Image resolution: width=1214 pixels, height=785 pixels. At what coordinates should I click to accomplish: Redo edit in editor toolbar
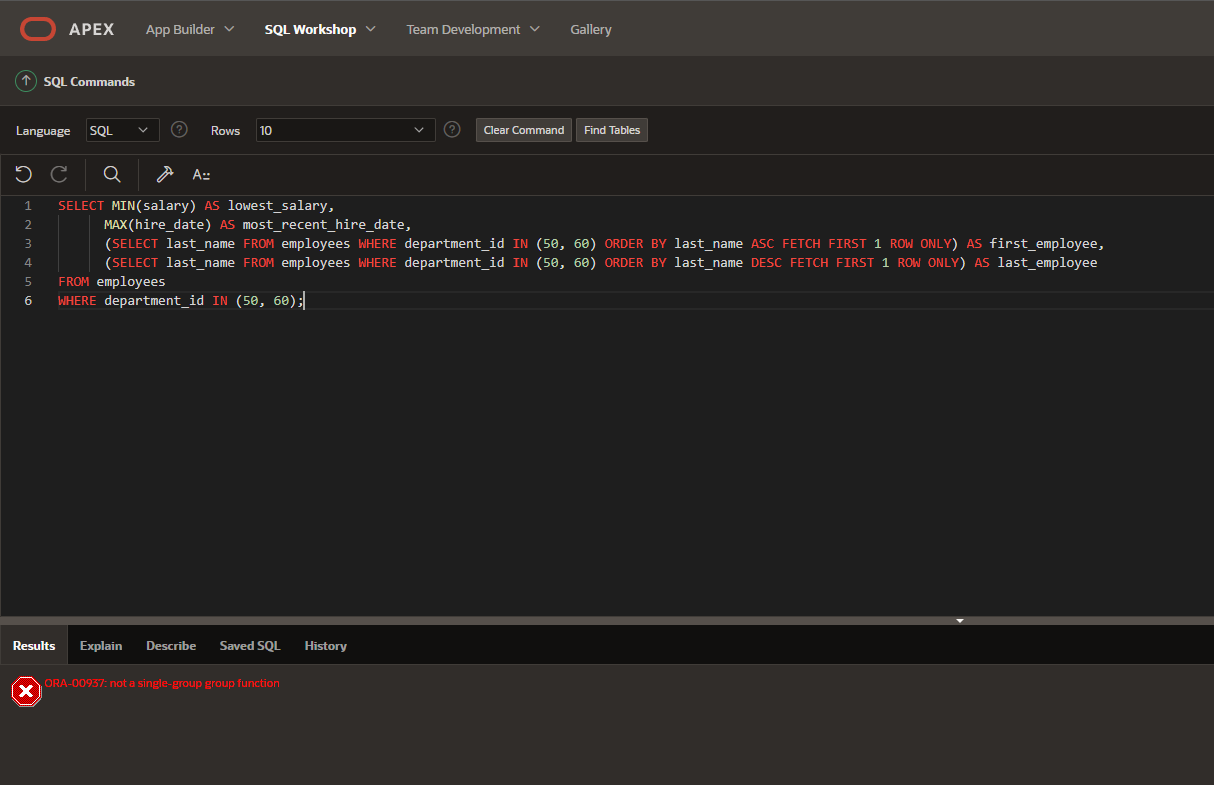click(x=59, y=174)
